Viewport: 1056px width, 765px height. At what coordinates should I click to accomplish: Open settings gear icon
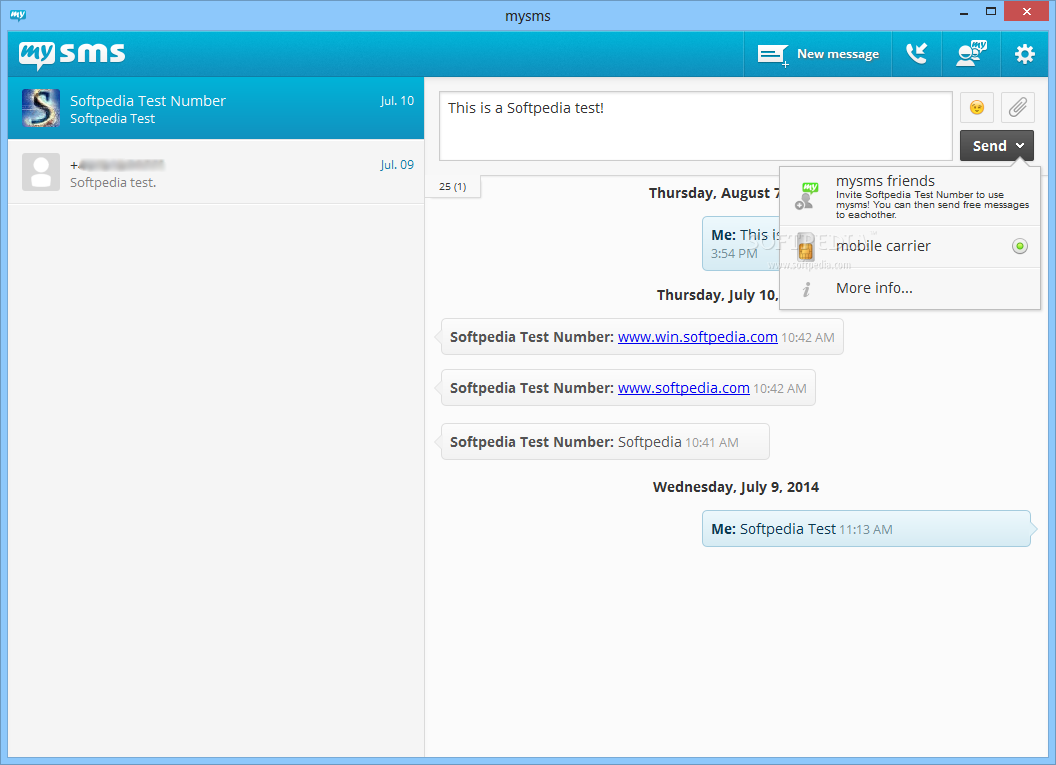[1024, 55]
